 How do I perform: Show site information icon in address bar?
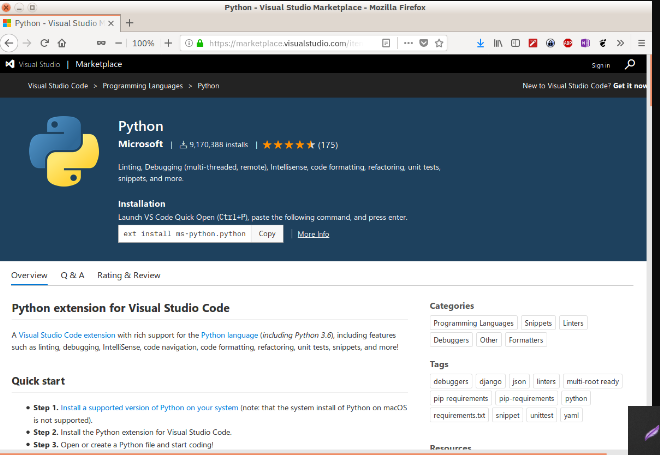[x=189, y=43]
